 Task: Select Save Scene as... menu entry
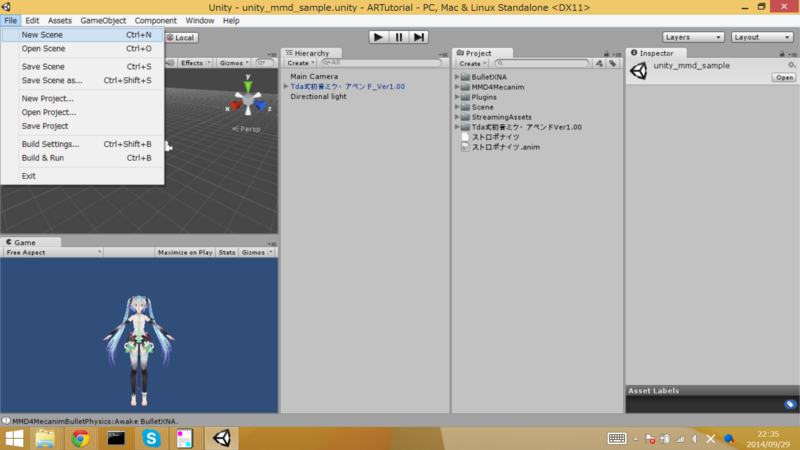pyautogui.click(x=83, y=80)
